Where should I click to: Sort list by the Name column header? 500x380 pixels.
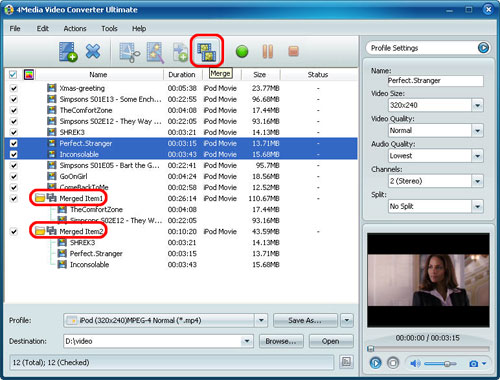[98, 74]
